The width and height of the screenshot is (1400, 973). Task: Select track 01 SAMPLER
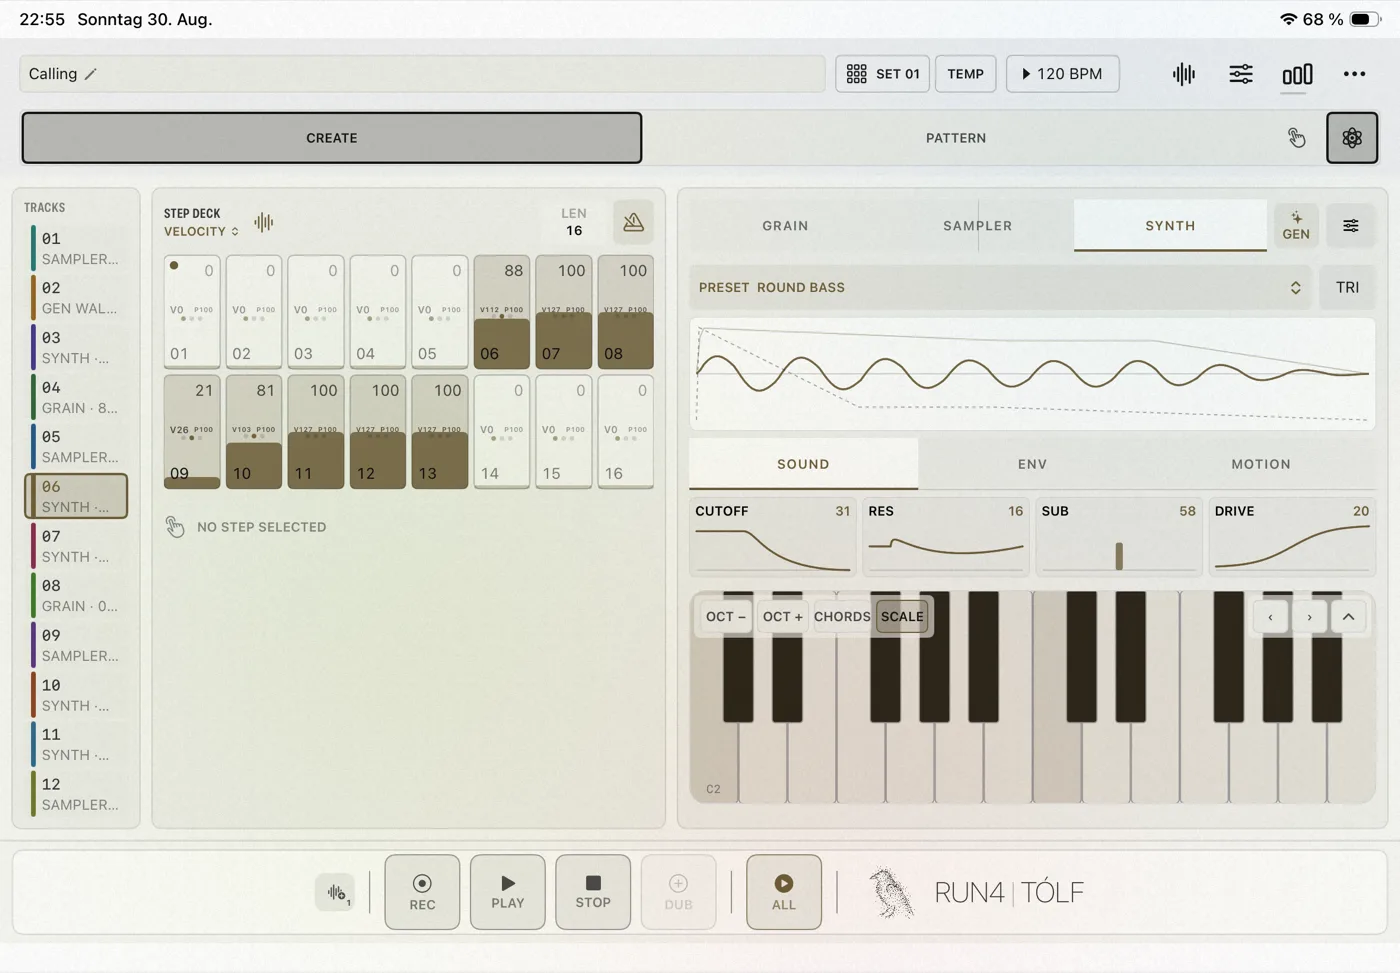tap(78, 248)
